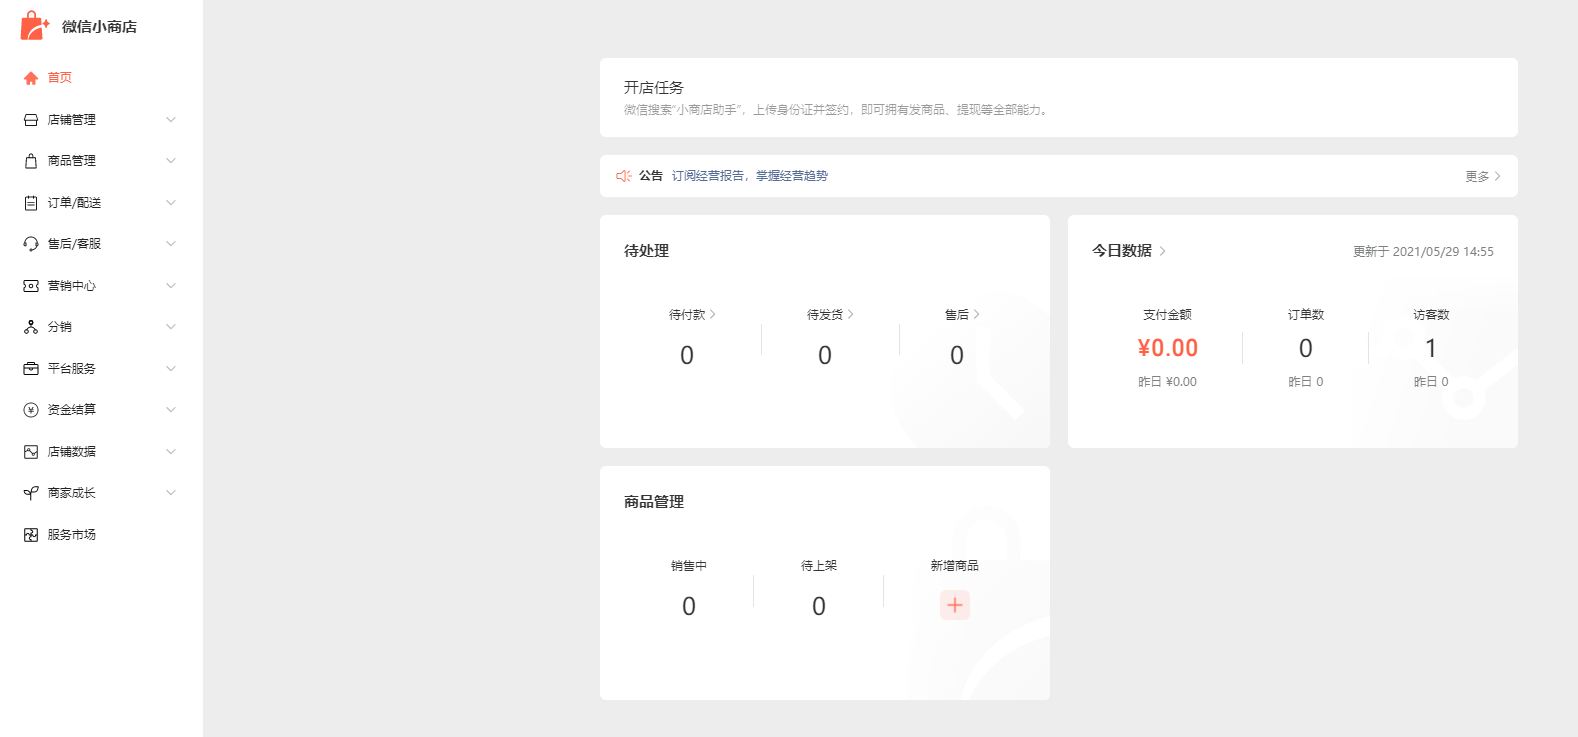Open the 店铺数据 menu item
The image size is (1578, 737).
(72, 452)
